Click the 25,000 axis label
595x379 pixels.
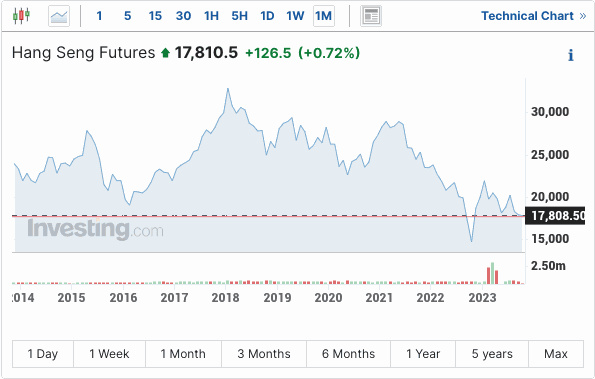click(550, 154)
